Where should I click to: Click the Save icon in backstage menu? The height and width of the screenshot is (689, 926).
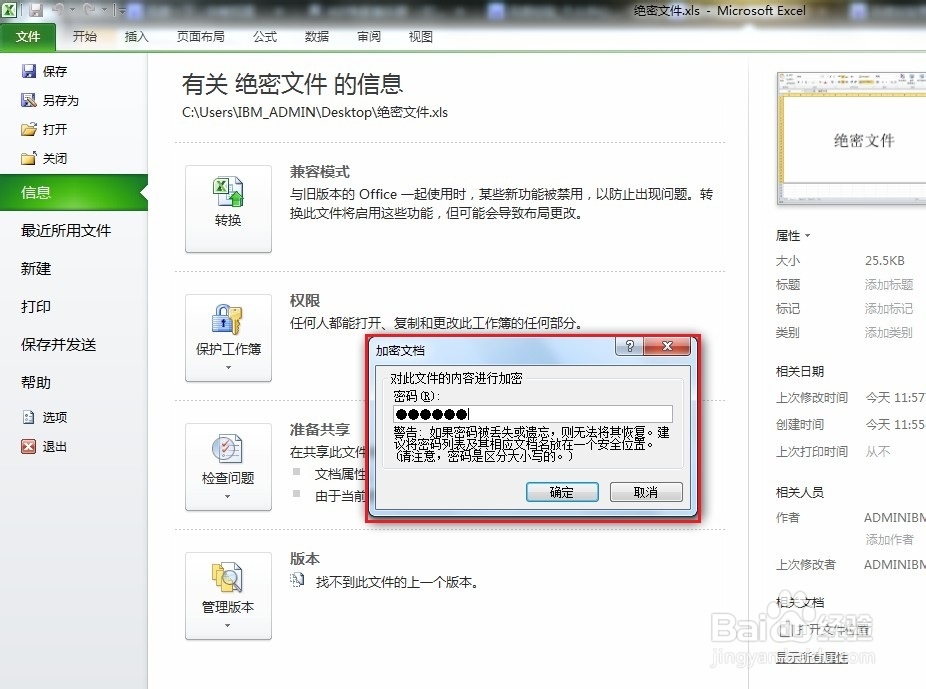28,71
